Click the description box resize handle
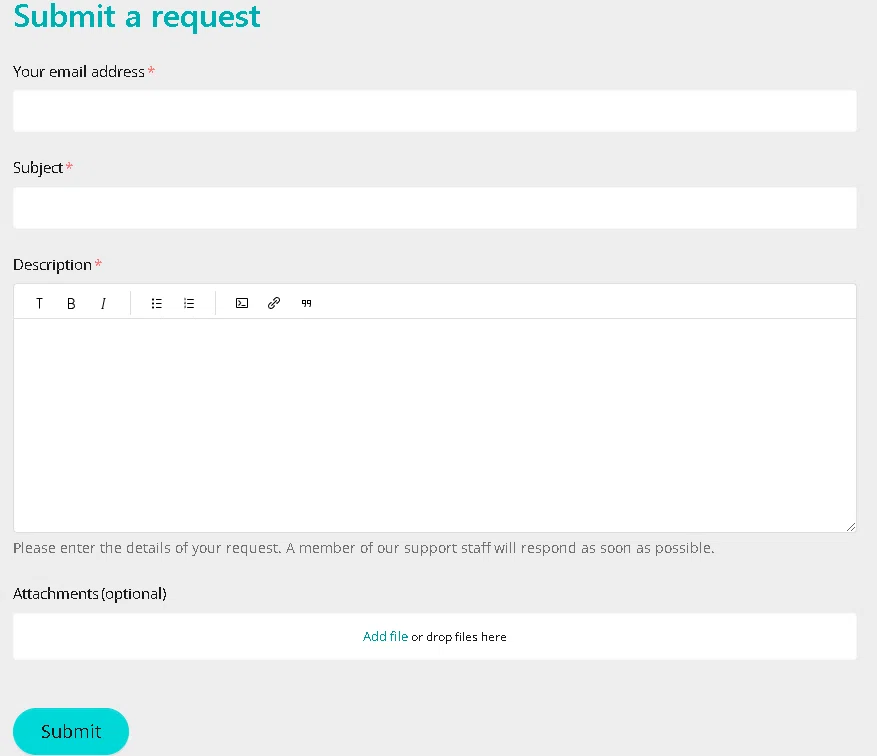Image resolution: width=877 pixels, height=756 pixels. (x=851, y=527)
